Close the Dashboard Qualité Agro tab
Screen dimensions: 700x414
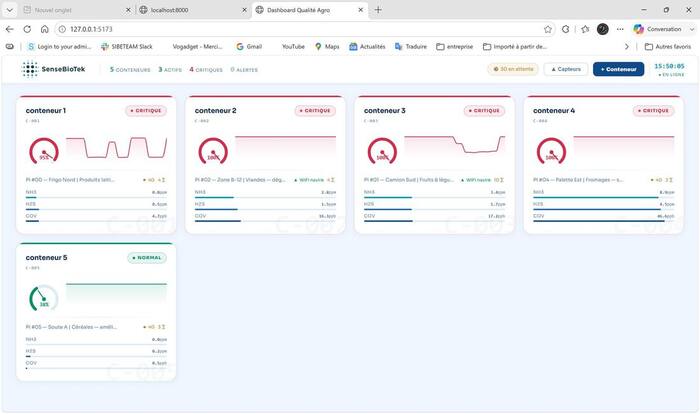coord(361,10)
